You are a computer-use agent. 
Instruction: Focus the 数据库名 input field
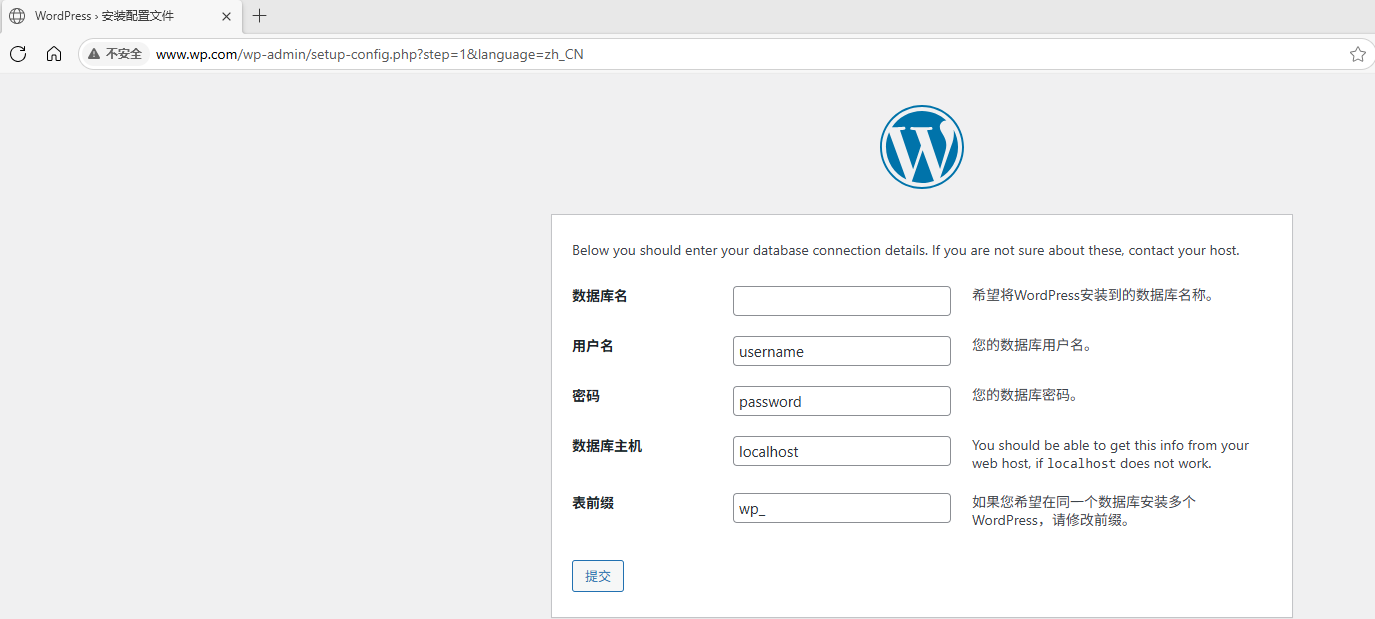pyautogui.click(x=842, y=301)
